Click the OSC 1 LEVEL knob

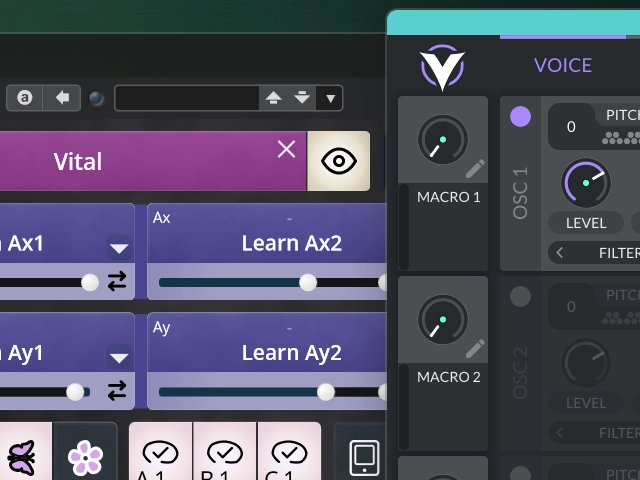(586, 183)
